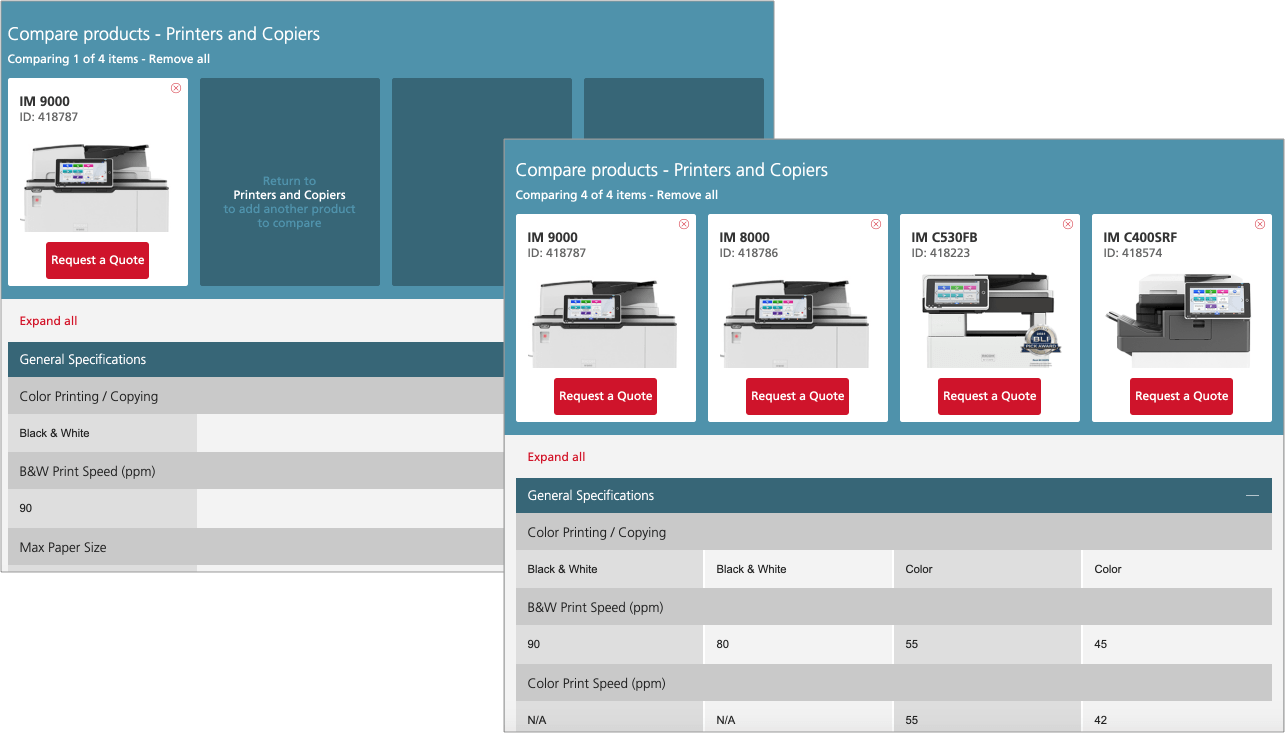Viewport: 1285px width, 733px height.
Task: Click 'Expand all' in the front window
Action: (x=556, y=457)
